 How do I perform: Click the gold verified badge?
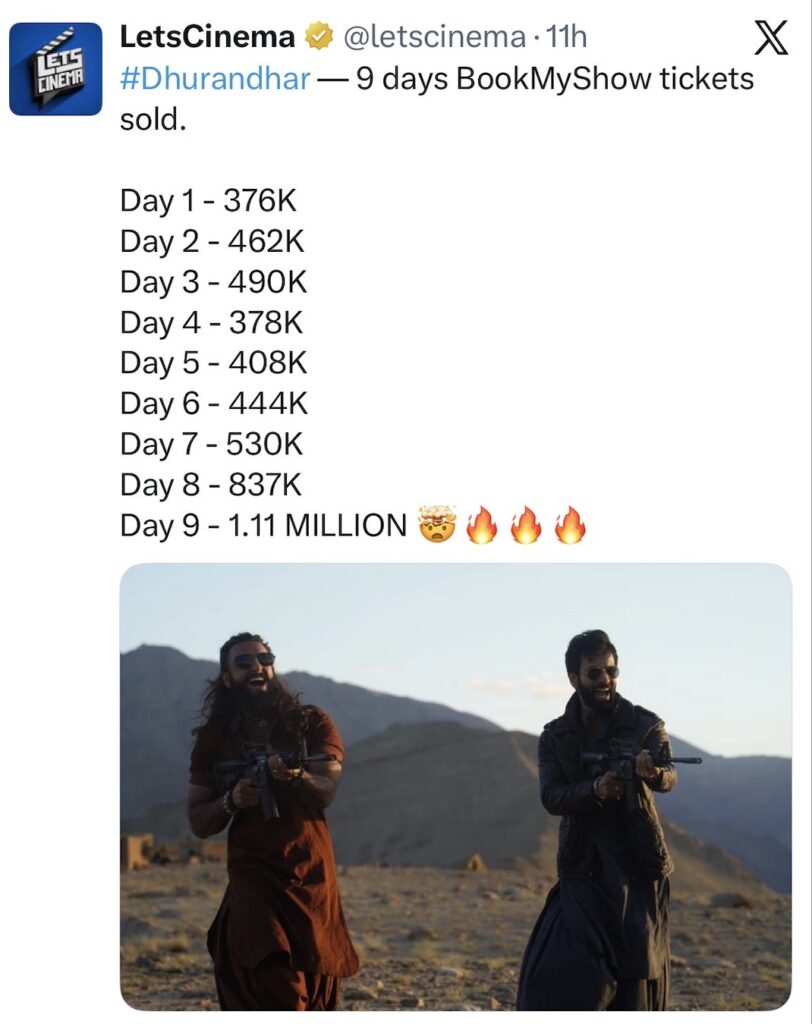click(x=320, y=39)
